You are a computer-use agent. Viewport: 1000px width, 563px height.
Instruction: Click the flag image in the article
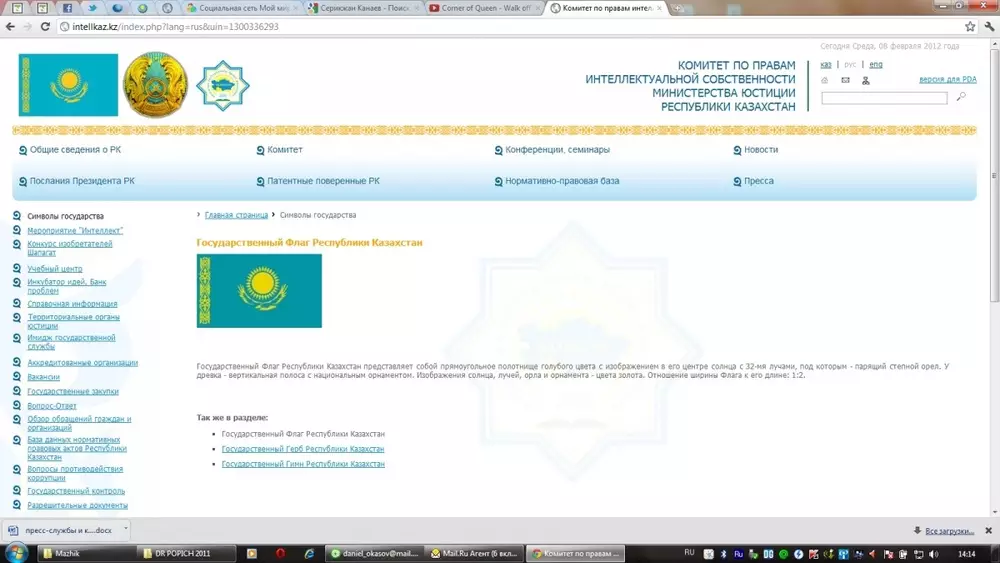[259, 290]
